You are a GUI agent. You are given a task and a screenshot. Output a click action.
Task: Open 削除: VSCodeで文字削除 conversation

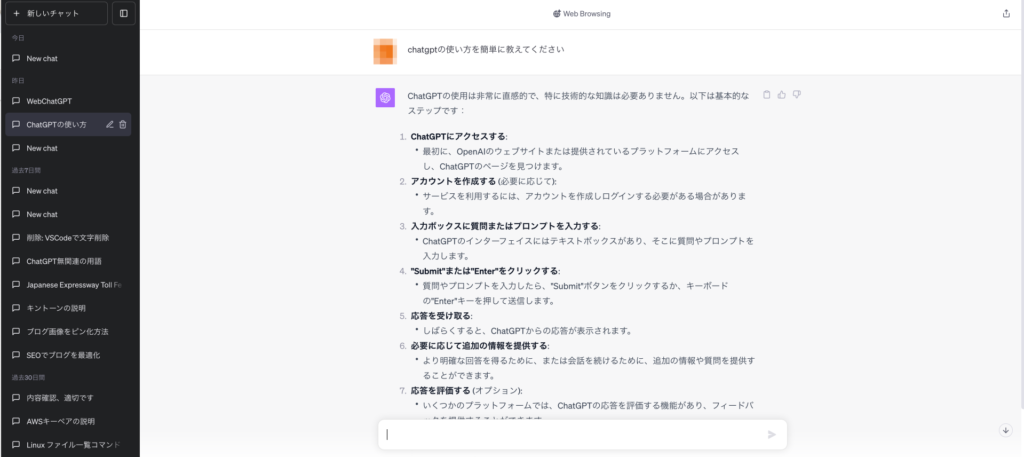pos(68,238)
